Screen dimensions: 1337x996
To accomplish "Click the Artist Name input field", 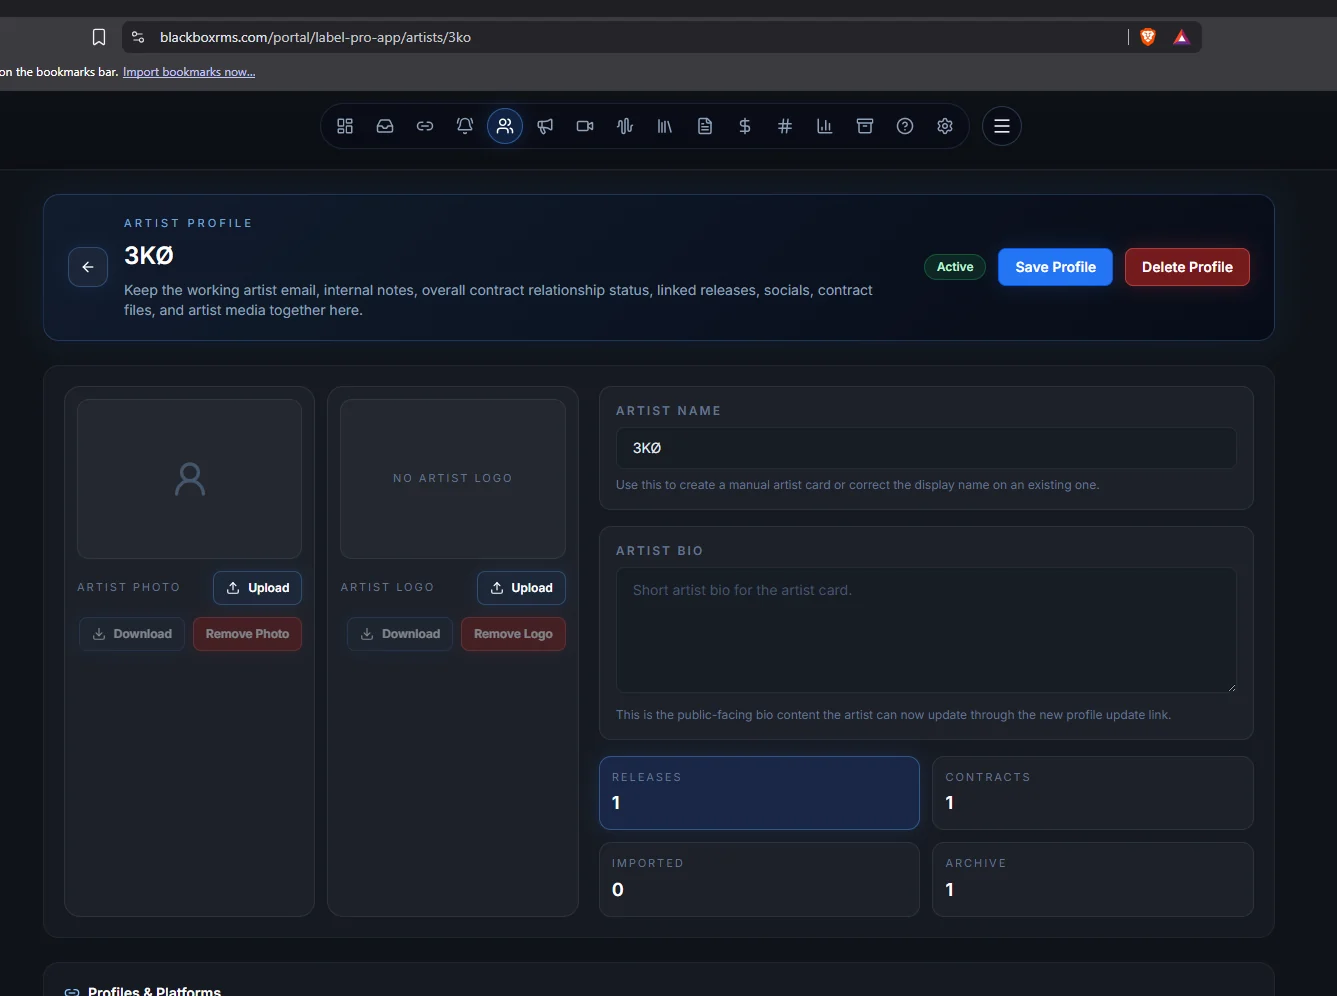I will tap(926, 448).
